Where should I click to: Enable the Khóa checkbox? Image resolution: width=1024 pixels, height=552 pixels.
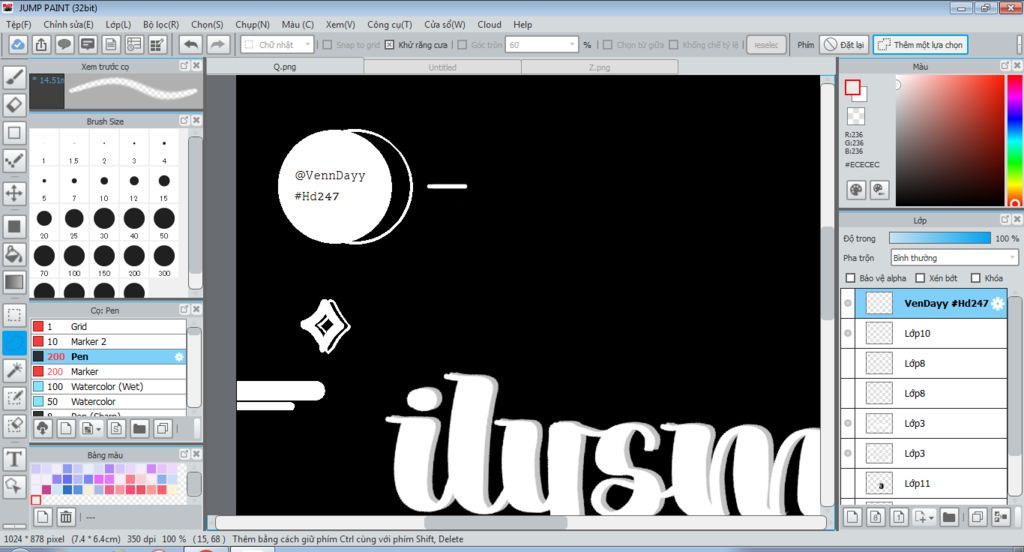coord(976,278)
